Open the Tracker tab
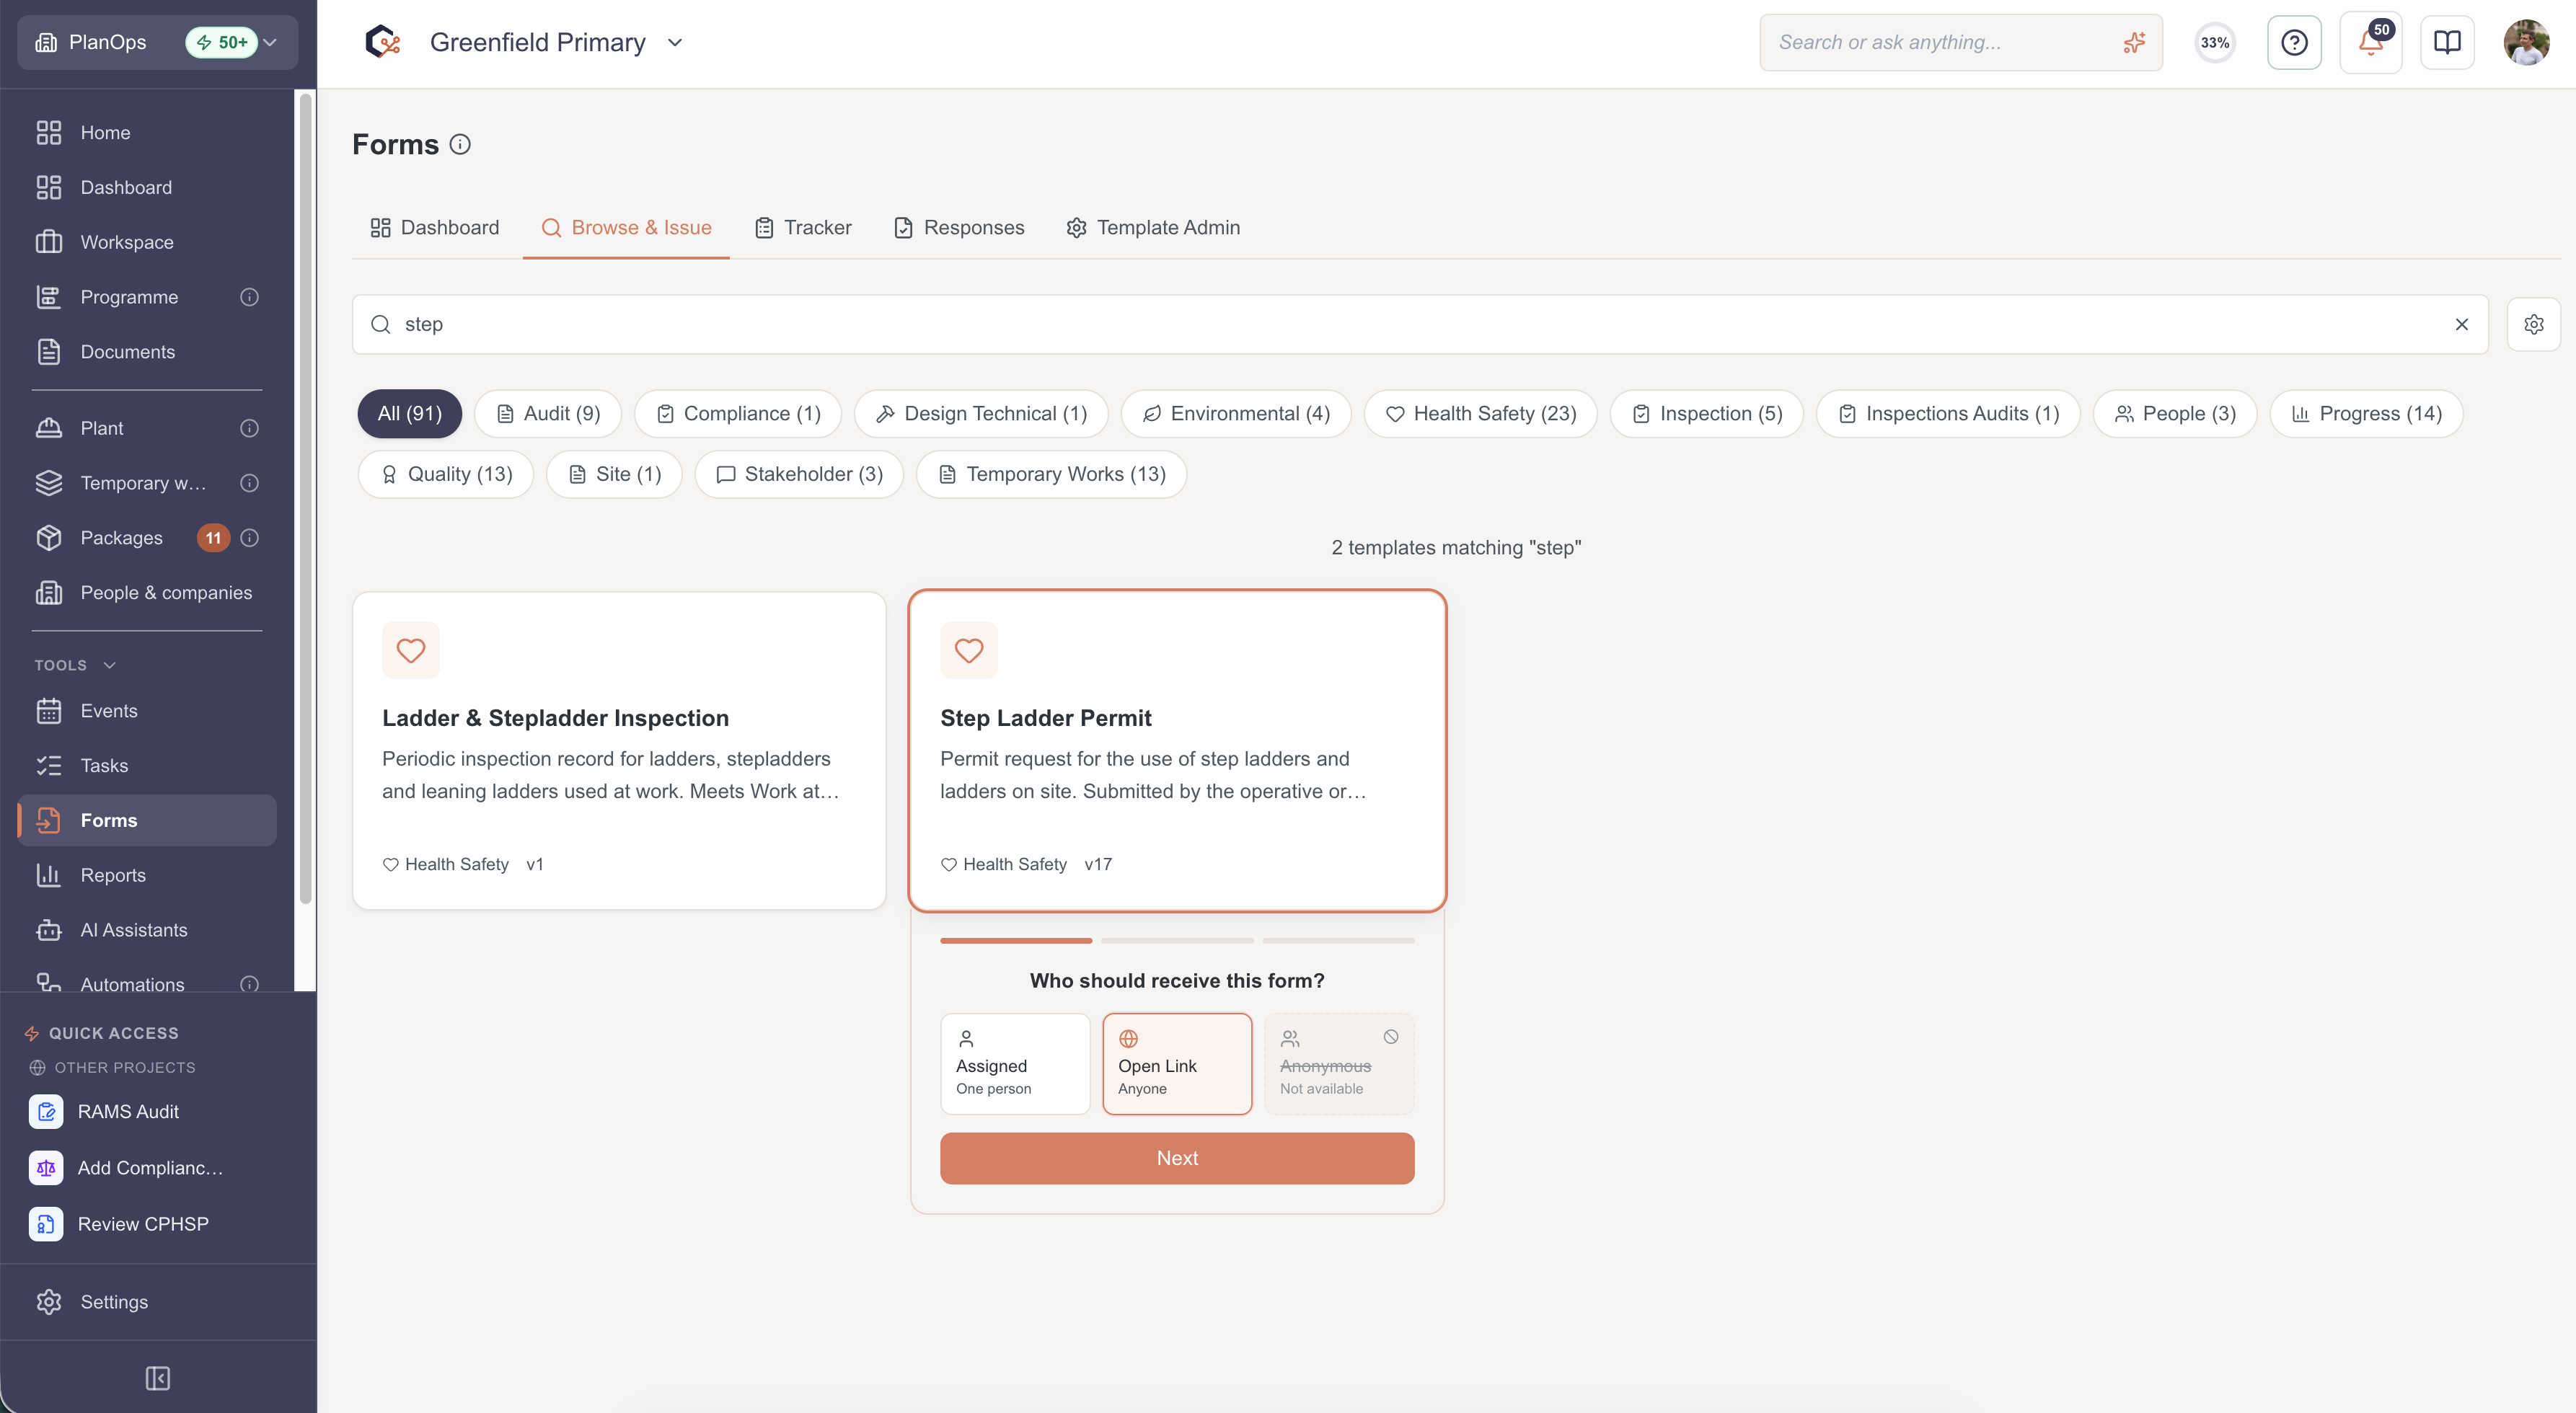This screenshot has width=2576, height=1413. coord(803,227)
